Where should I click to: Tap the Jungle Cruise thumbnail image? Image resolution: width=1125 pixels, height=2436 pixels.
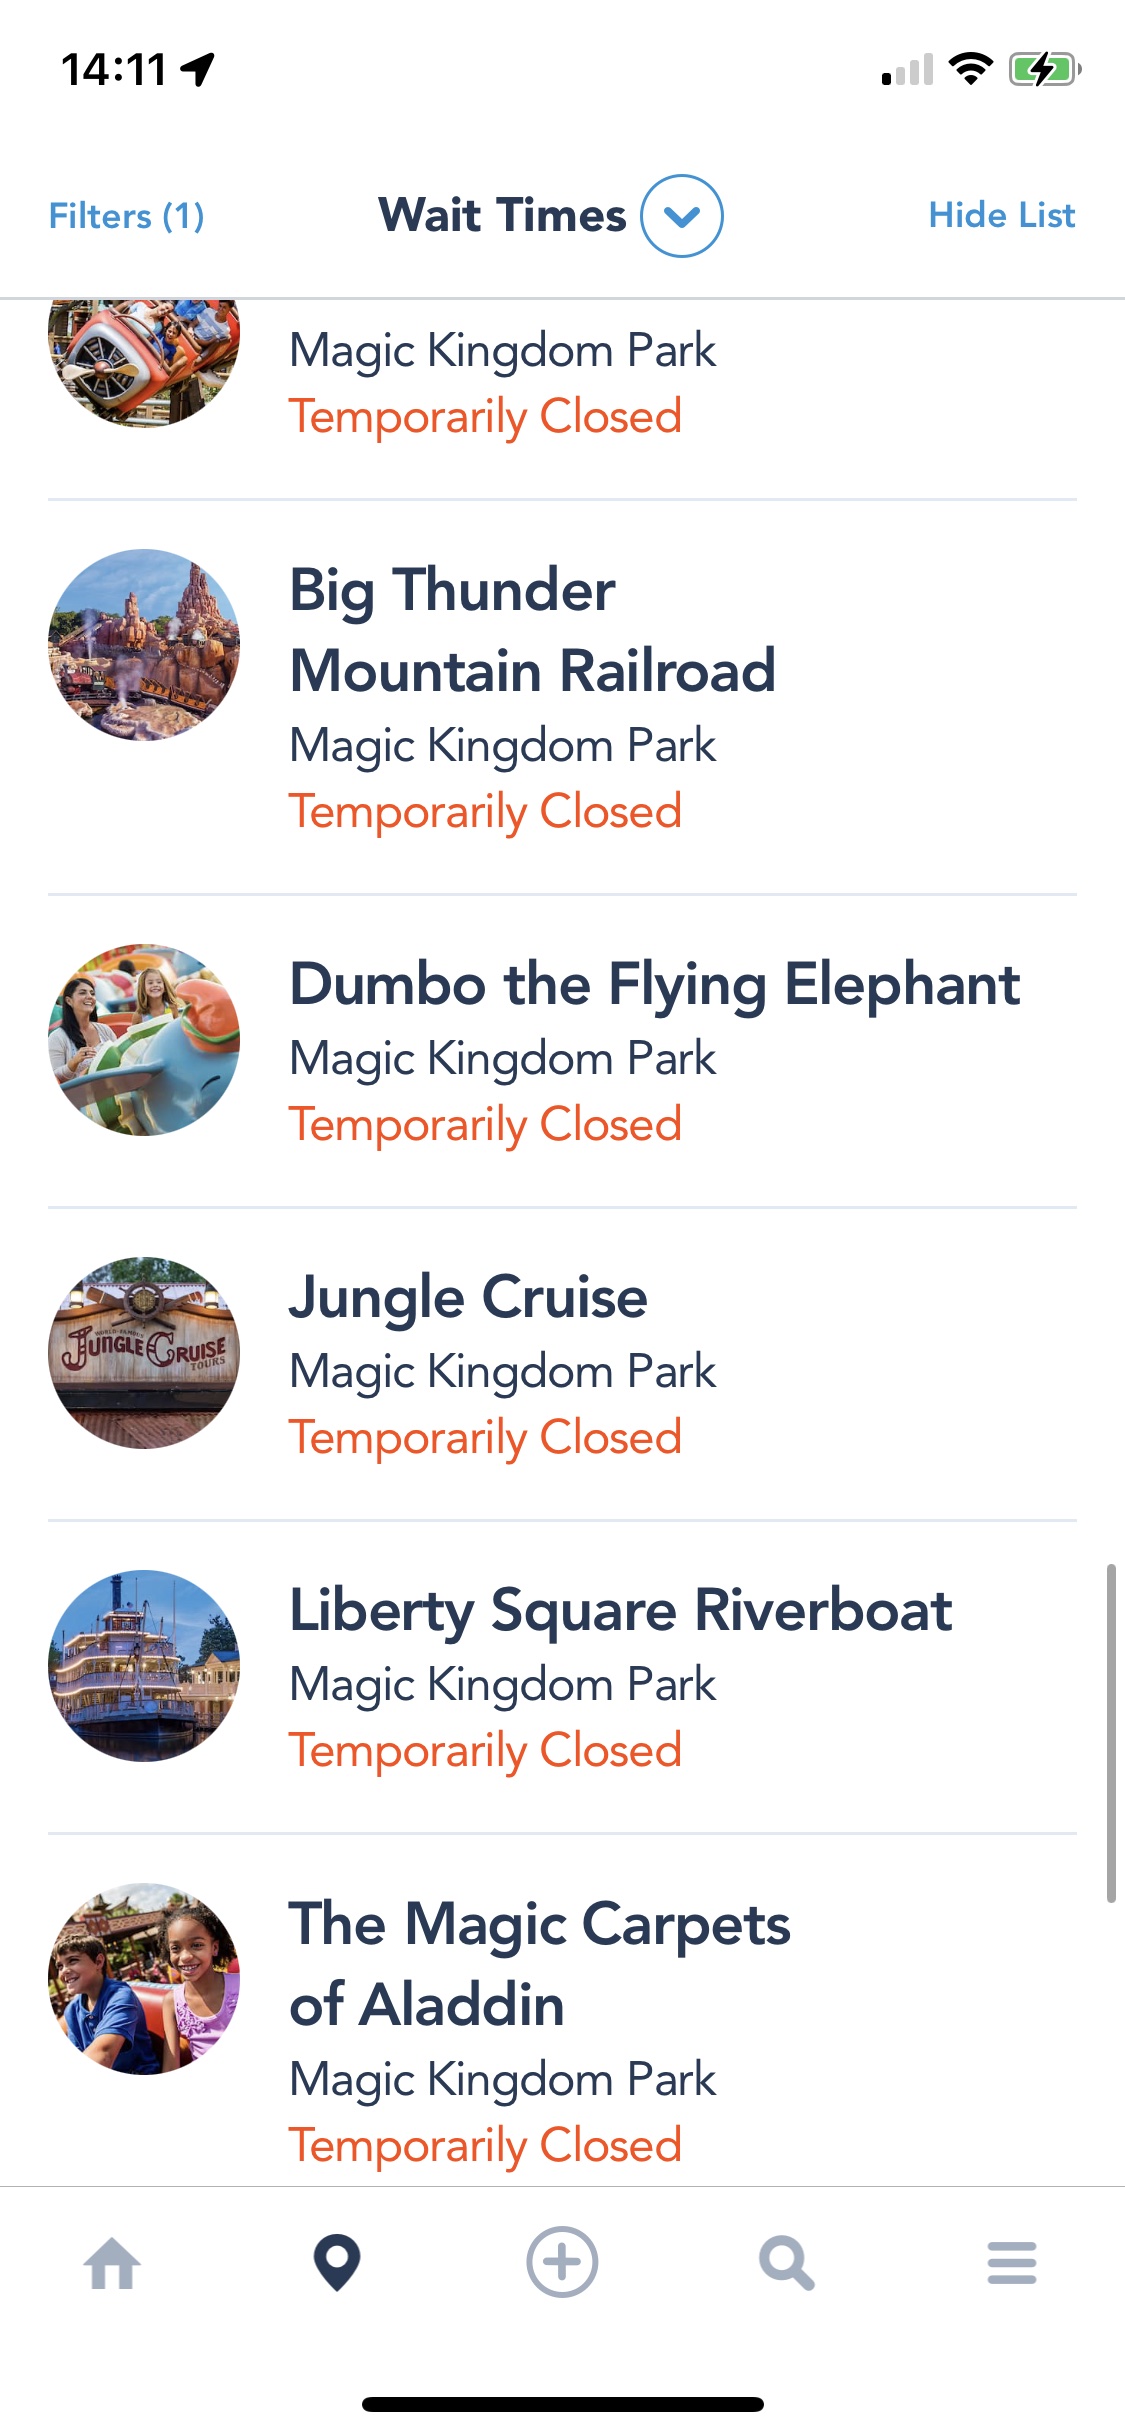pyautogui.click(x=144, y=1352)
